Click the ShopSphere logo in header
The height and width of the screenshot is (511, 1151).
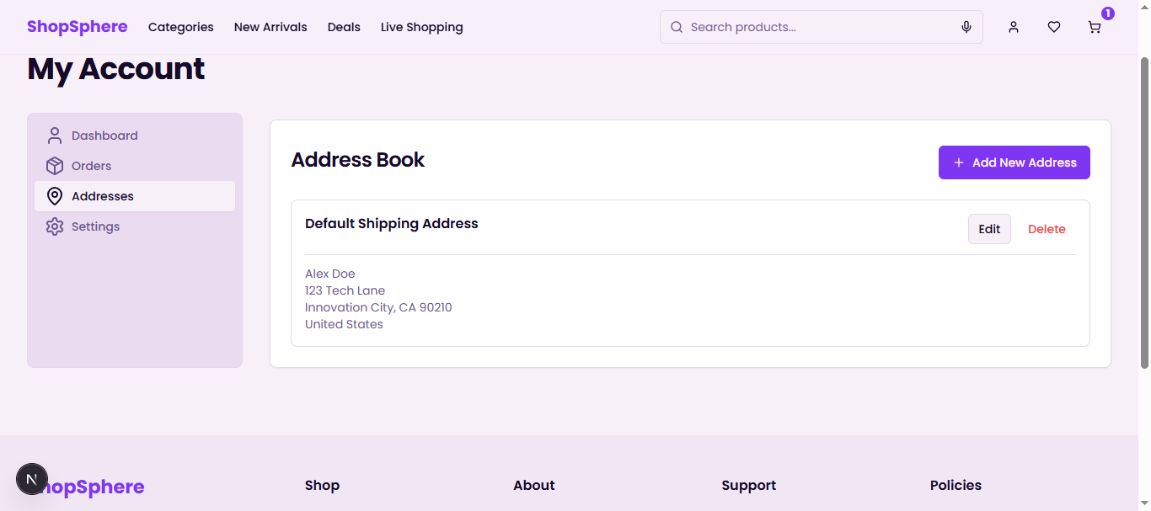pos(77,27)
